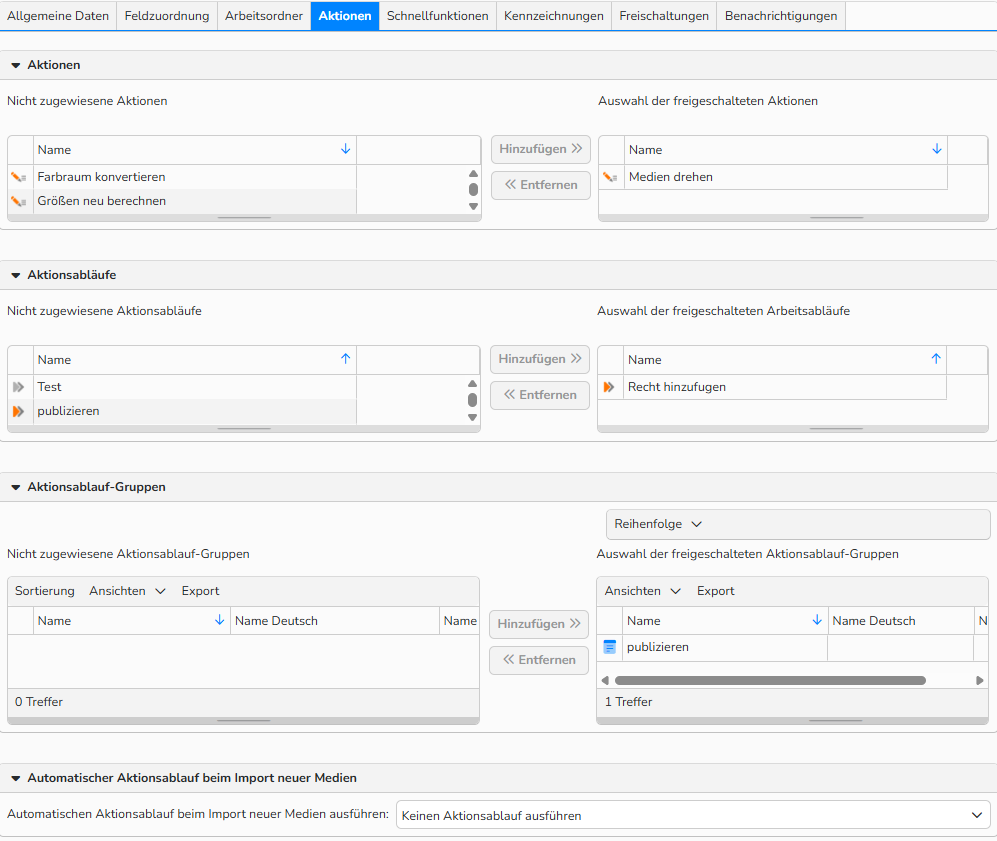Collapse the Aktionsabläufe section
The height and width of the screenshot is (841, 997).
[x=16, y=275]
